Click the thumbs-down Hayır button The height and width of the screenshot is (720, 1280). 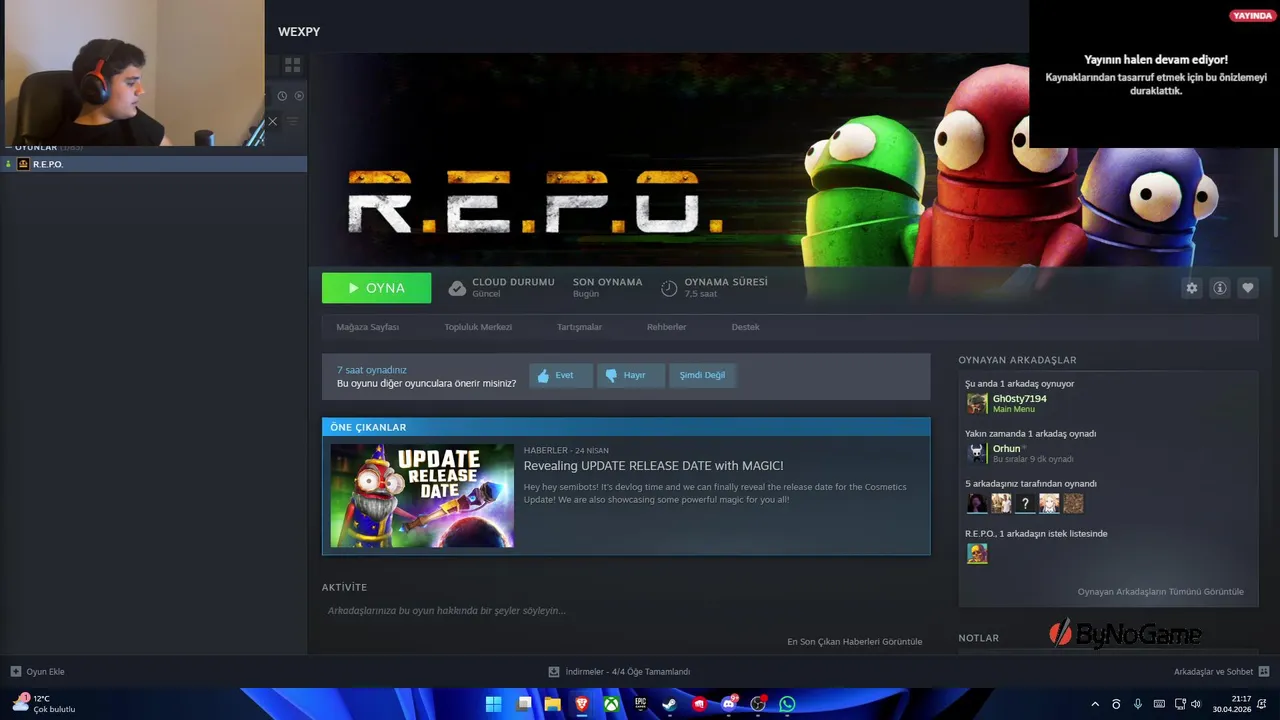(630, 375)
